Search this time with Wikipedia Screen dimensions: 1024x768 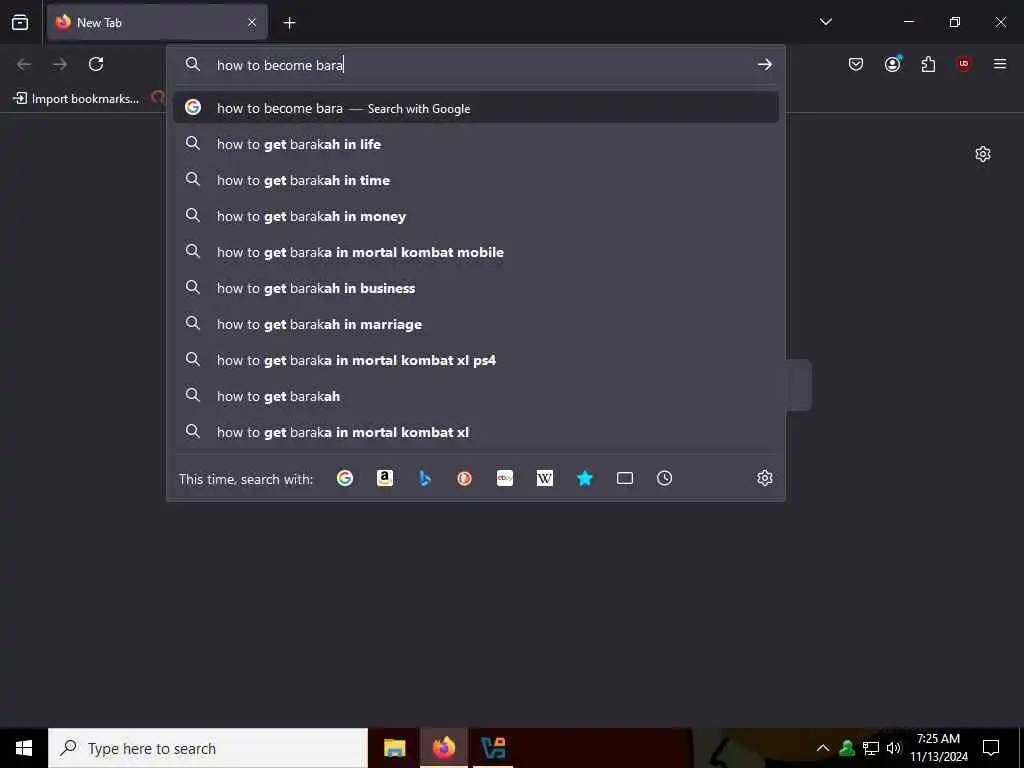545,478
